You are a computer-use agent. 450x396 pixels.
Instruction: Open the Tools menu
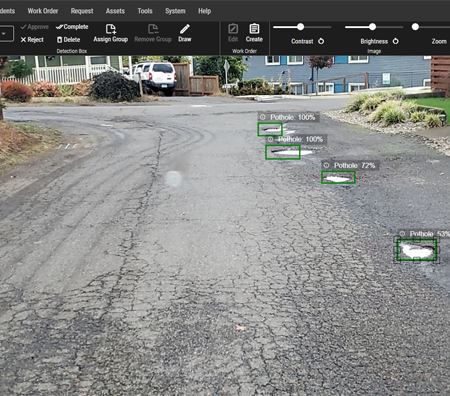pos(145,11)
